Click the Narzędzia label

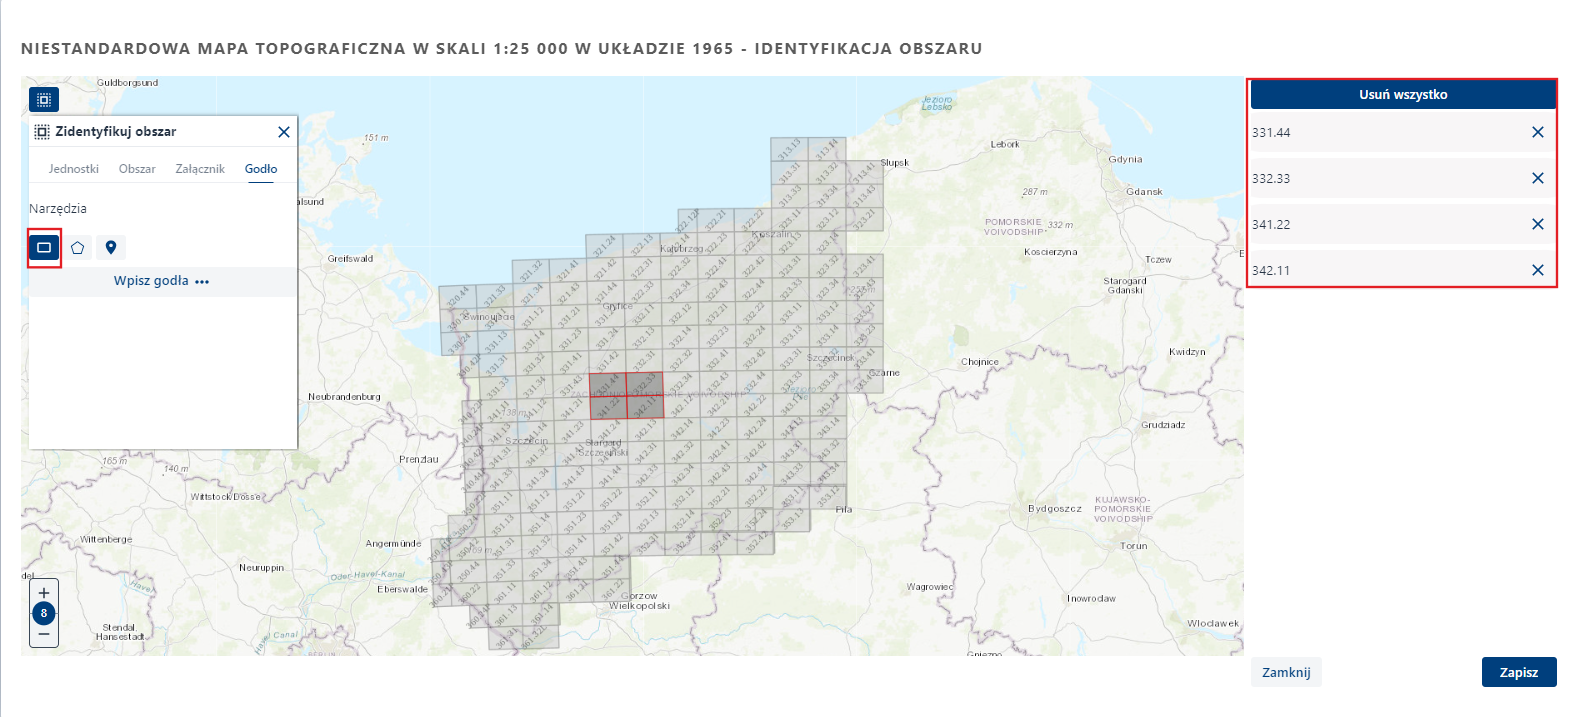pos(58,209)
